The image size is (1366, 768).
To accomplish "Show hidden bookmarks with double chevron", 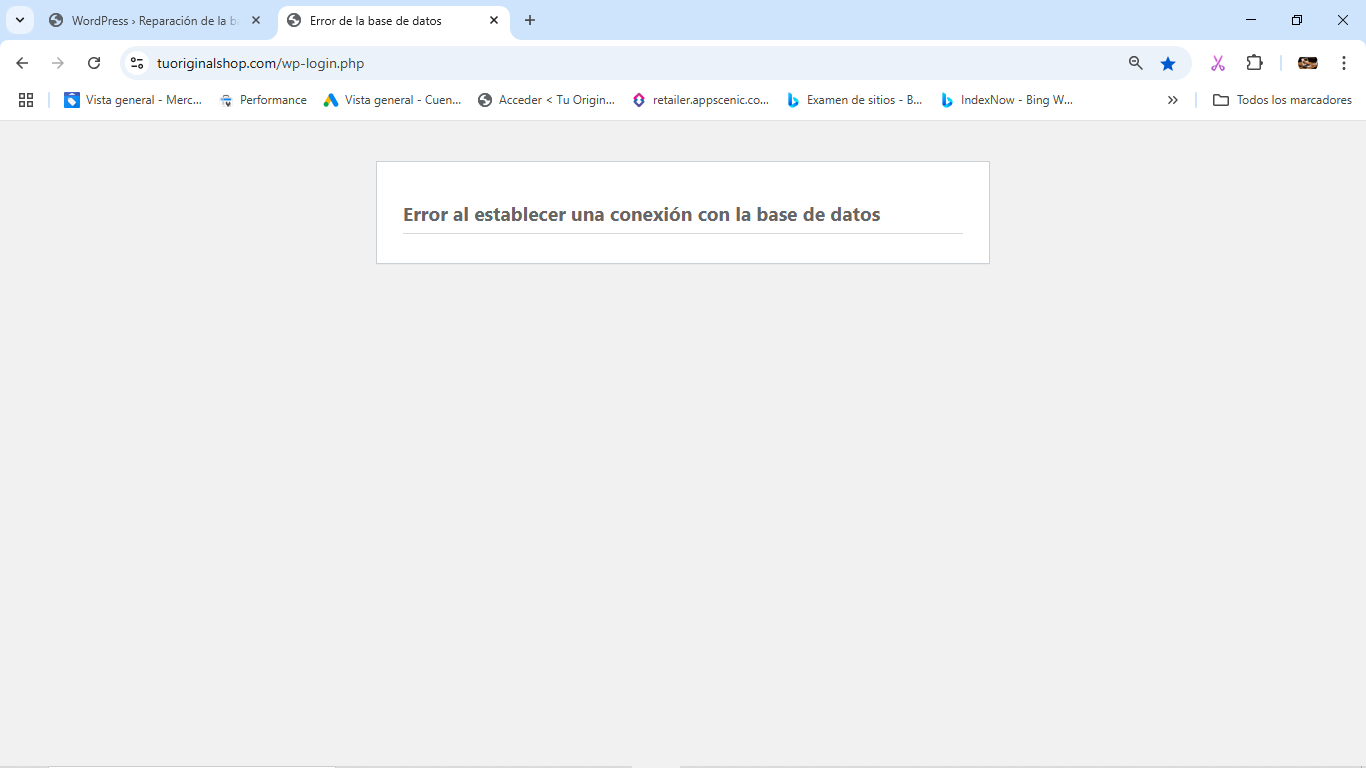I will 1173,100.
